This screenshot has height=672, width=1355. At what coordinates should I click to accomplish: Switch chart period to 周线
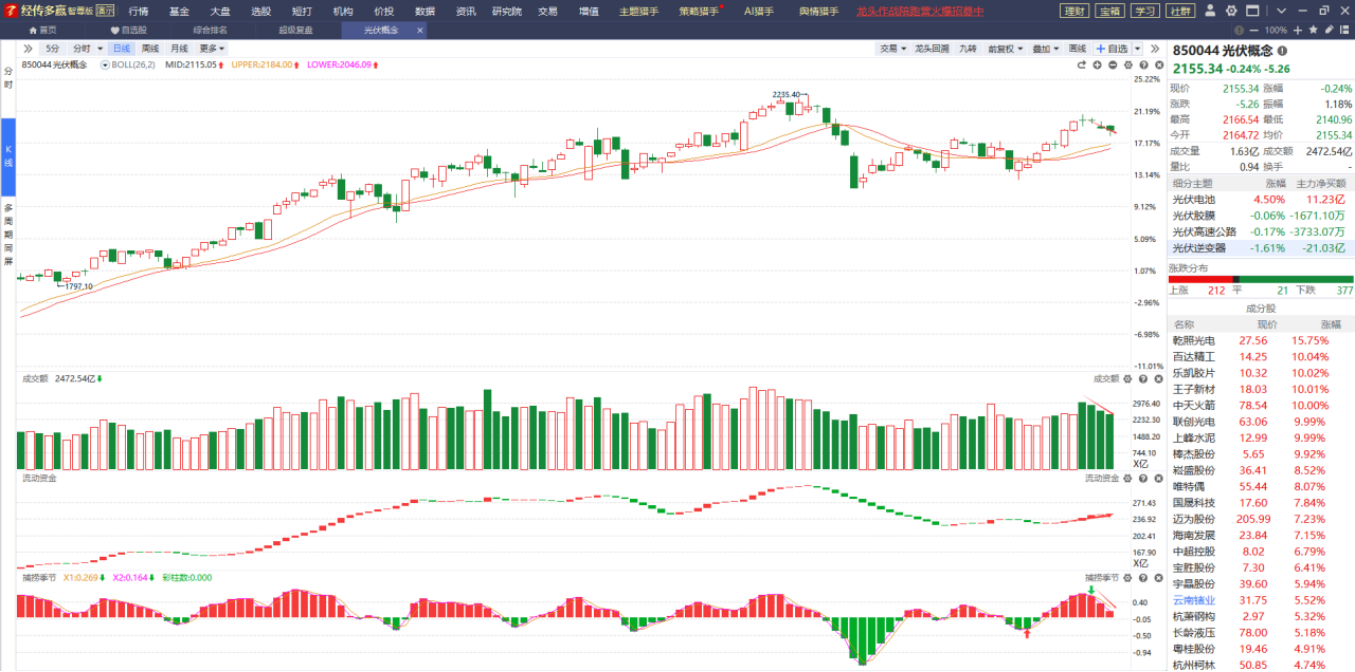click(x=150, y=48)
